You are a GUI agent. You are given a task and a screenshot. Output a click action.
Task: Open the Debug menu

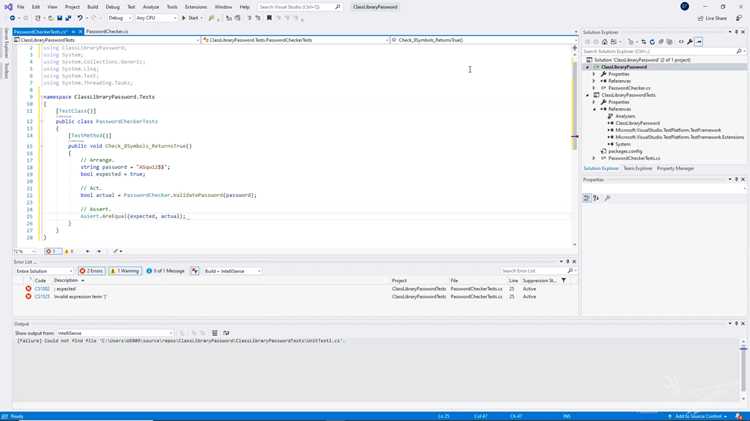112,7
